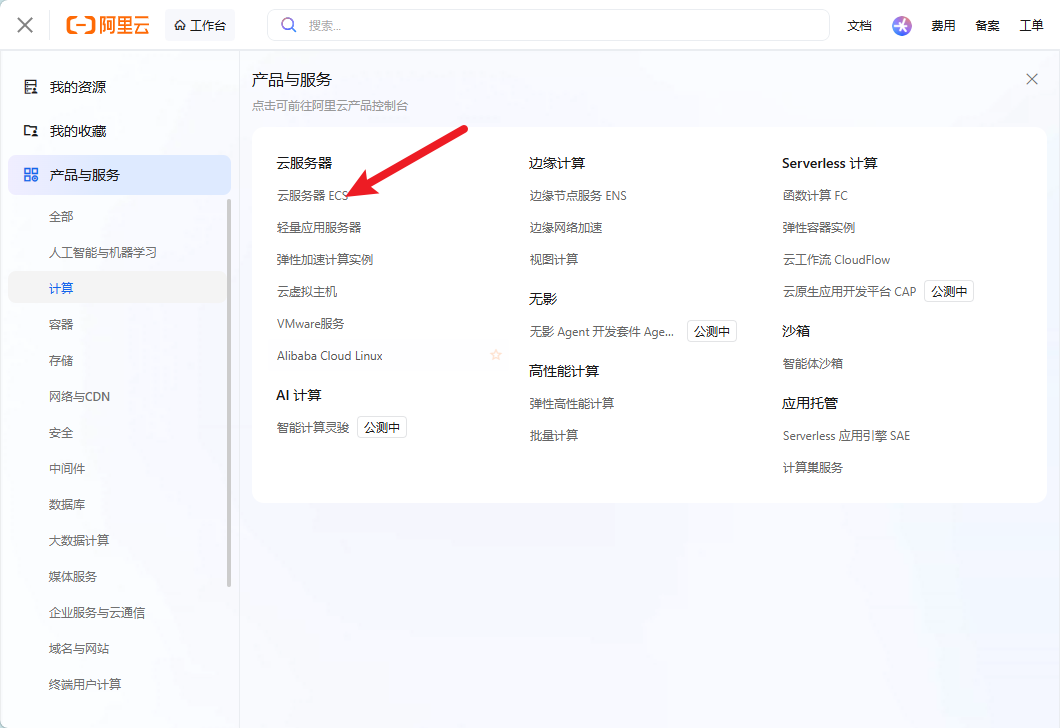Screen dimensions: 1060x728
Task: Click the 产品与服务 grid icon
Action: pyautogui.click(x=31, y=175)
